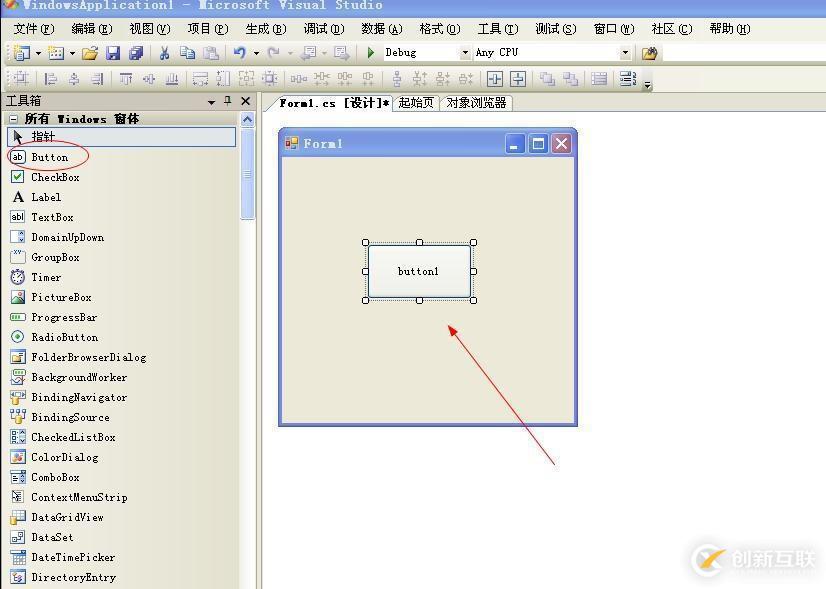
Task: Start debugging with the green play icon
Action: click(371, 53)
